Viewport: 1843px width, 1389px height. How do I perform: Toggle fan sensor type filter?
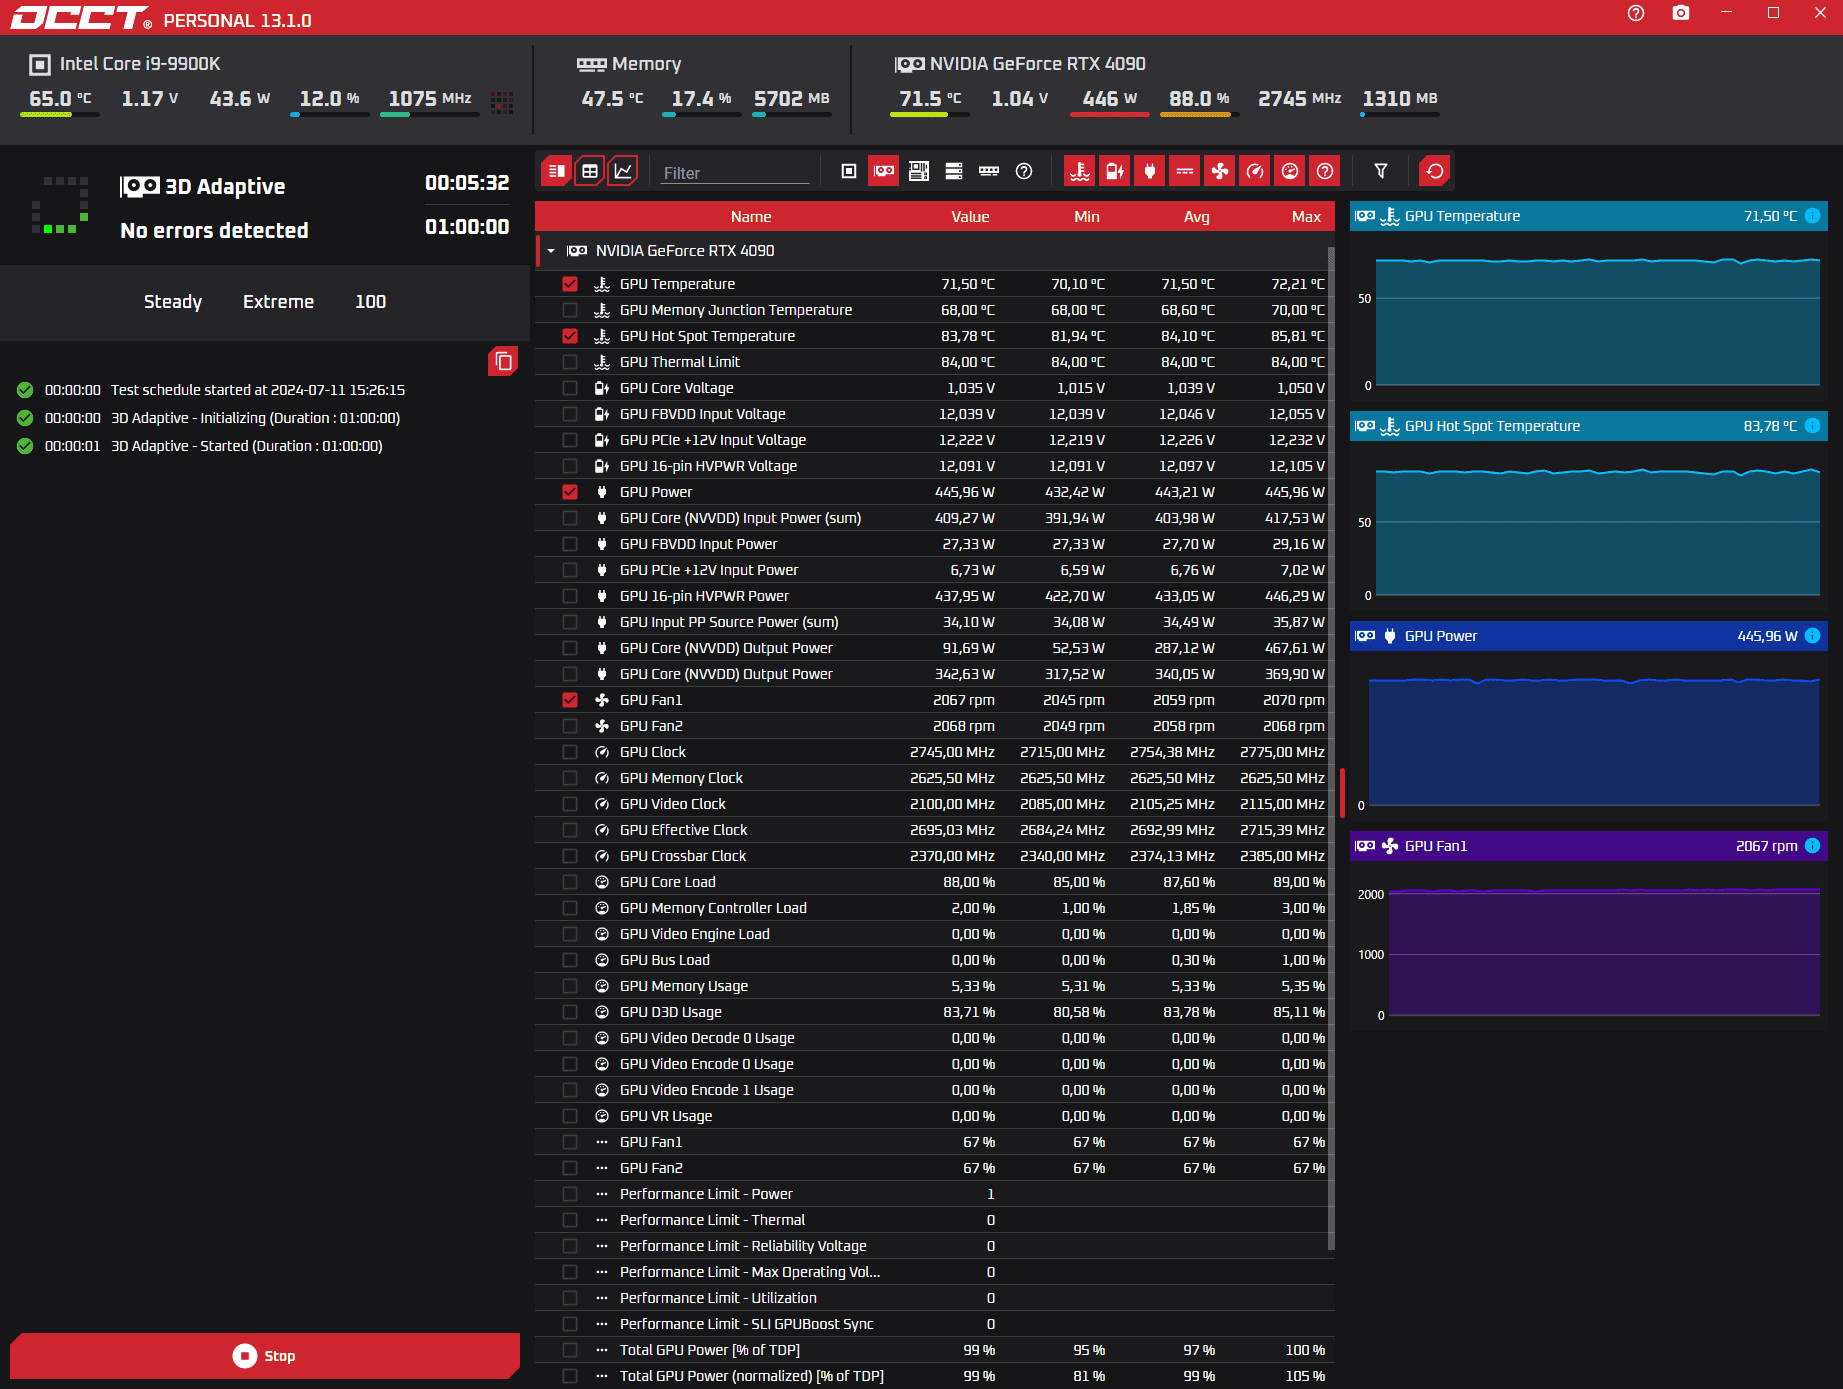(x=1220, y=171)
